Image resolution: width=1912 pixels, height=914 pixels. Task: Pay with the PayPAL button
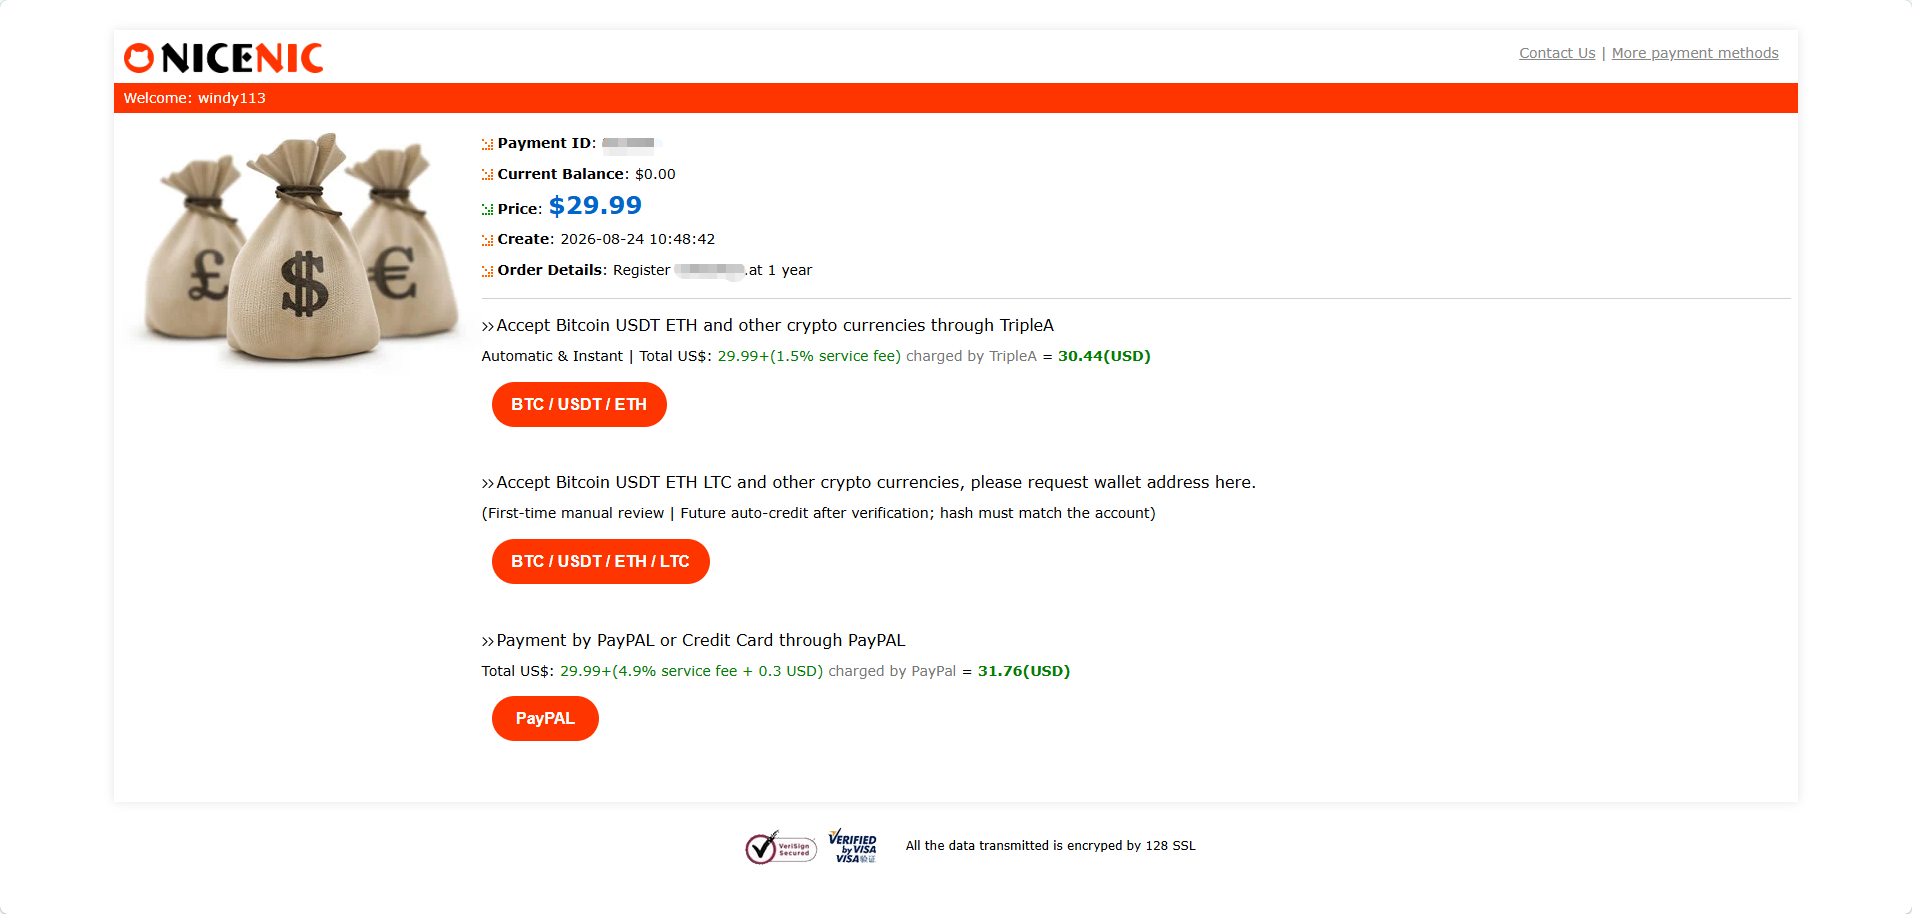click(x=545, y=718)
